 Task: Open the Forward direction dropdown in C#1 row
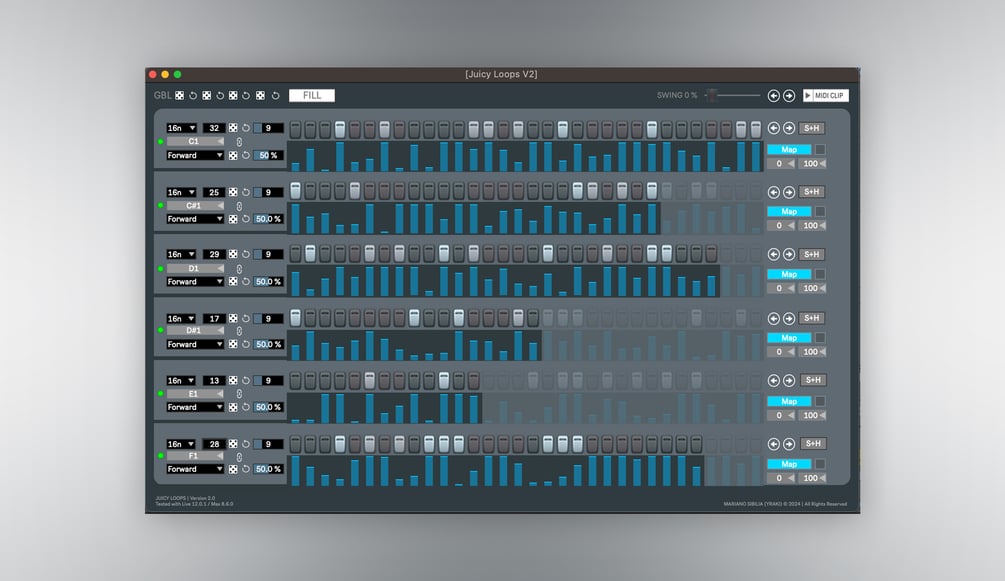point(195,219)
